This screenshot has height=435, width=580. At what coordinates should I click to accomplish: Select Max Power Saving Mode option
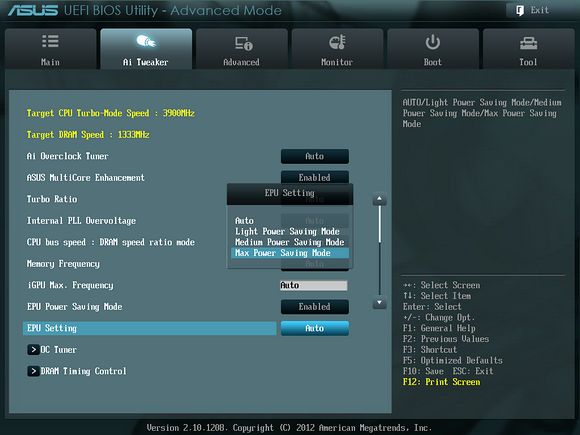tap(290, 253)
